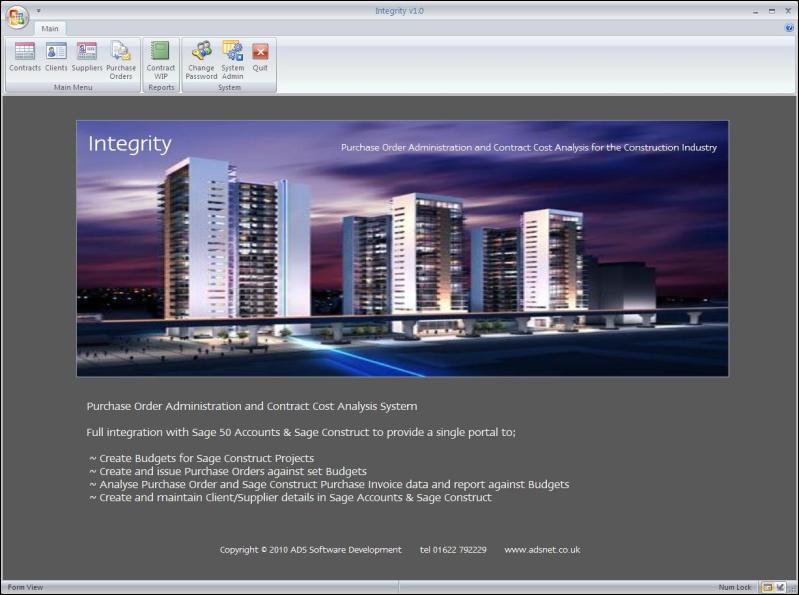Click the Reports group label

tap(161, 88)
